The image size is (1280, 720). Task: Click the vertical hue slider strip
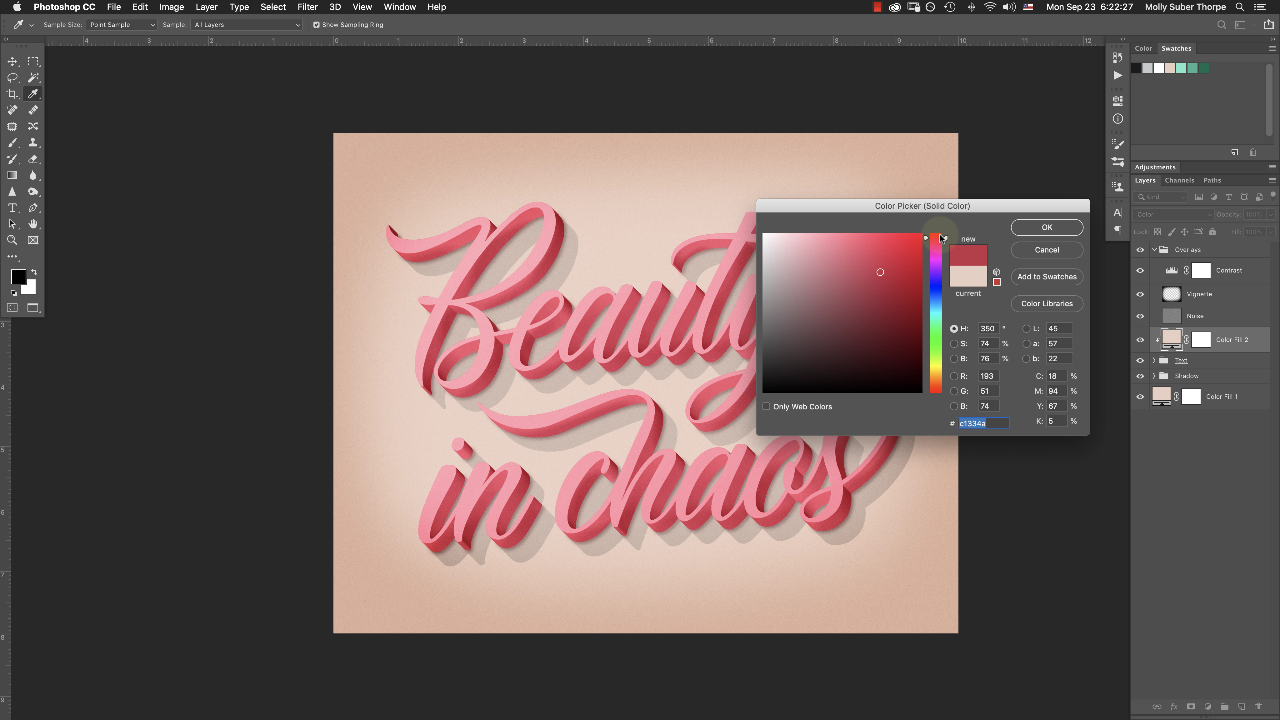click(x=936, y=314)
